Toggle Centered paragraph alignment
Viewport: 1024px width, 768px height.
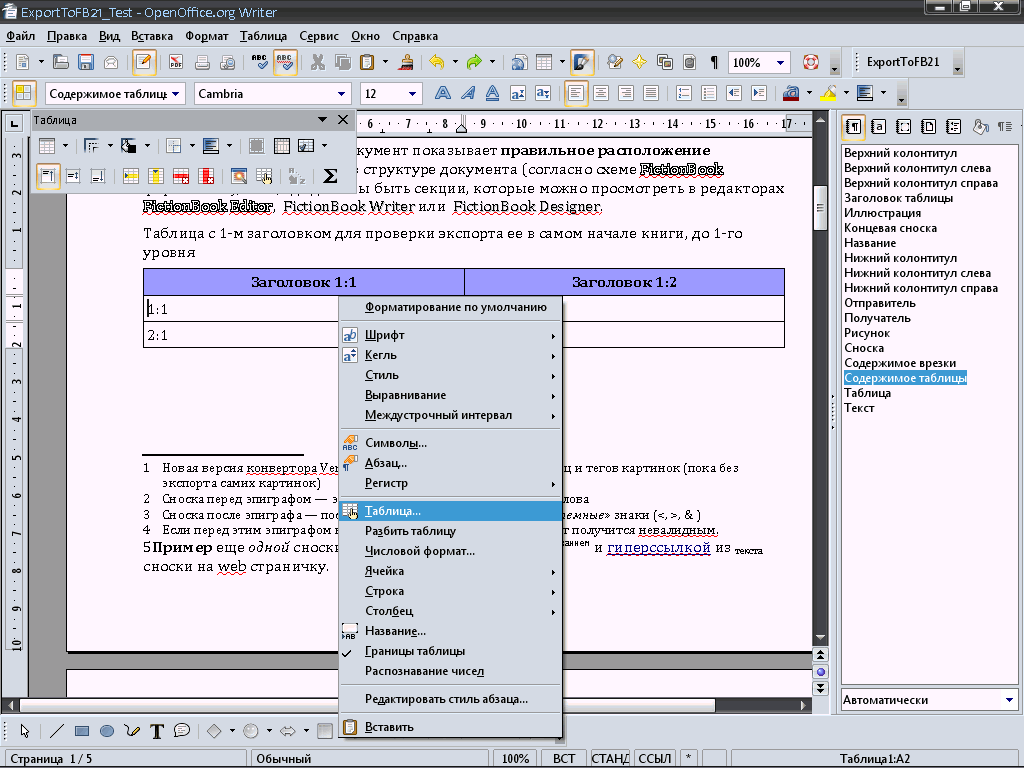[x=601, y=93]
